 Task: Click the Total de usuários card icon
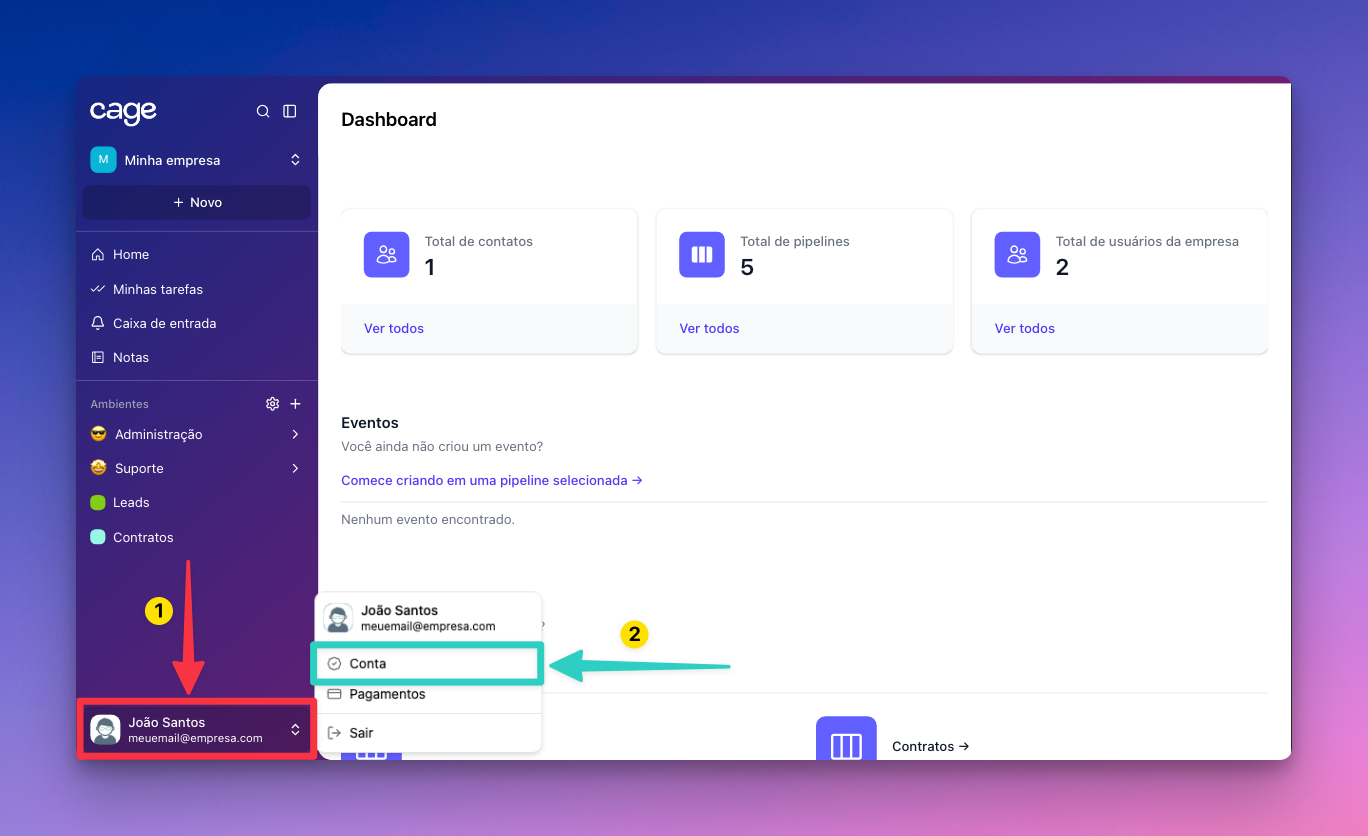[1017, 255]
